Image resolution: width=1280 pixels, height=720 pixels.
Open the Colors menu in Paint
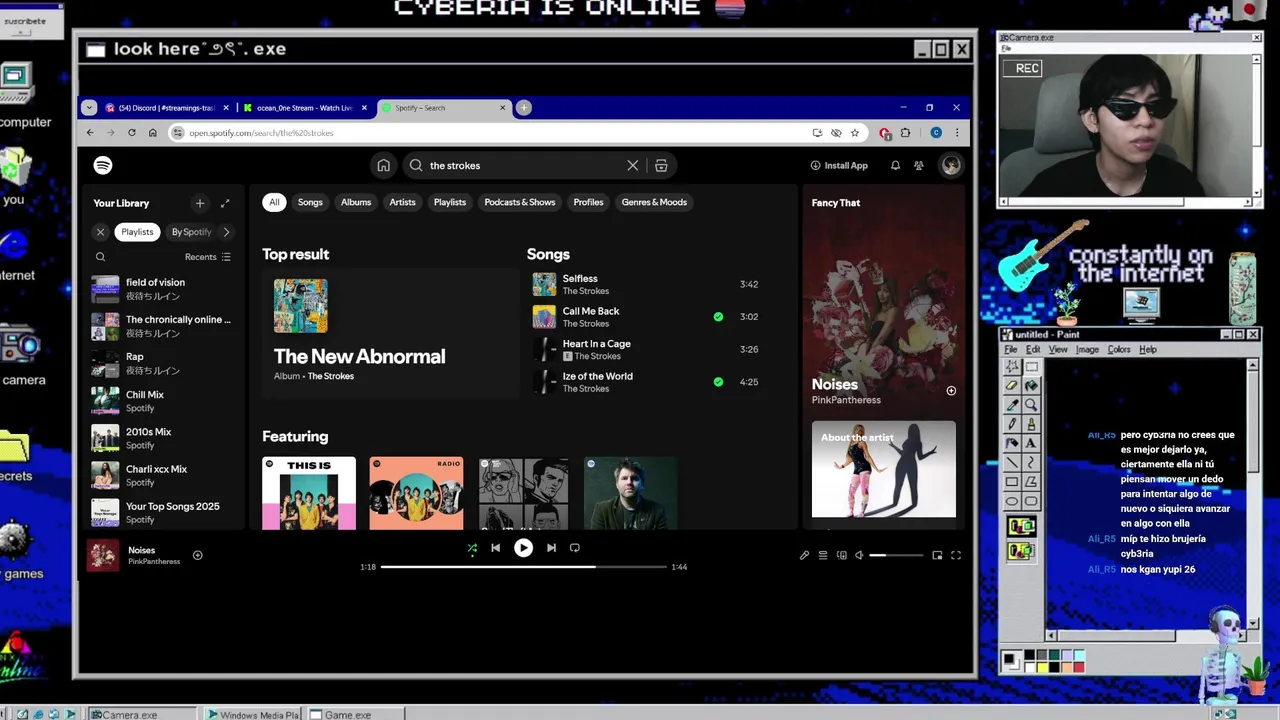1119,350
